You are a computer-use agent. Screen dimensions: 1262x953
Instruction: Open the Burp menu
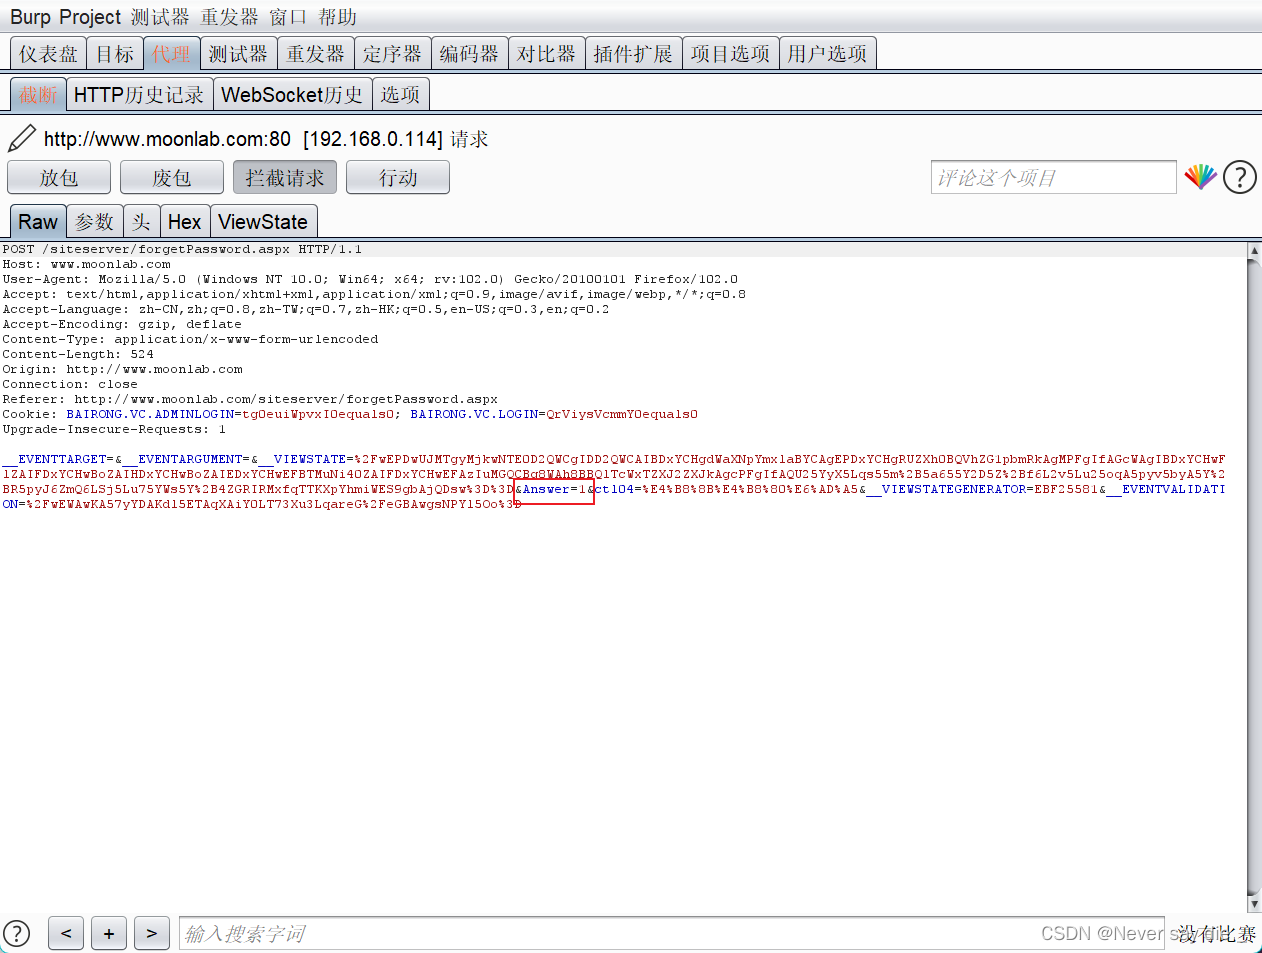pyautogui.click(x=30, y=17)
